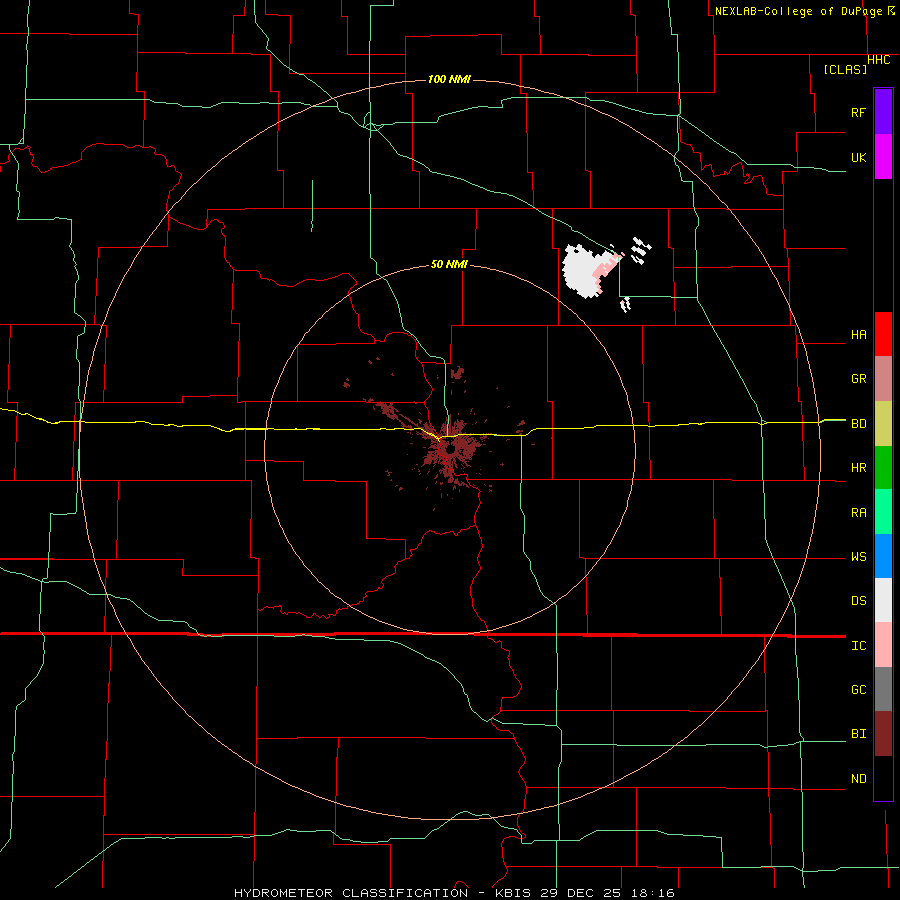The image size is (900, 900).
Task: Click the HHC product label
Action: point(878,60)
